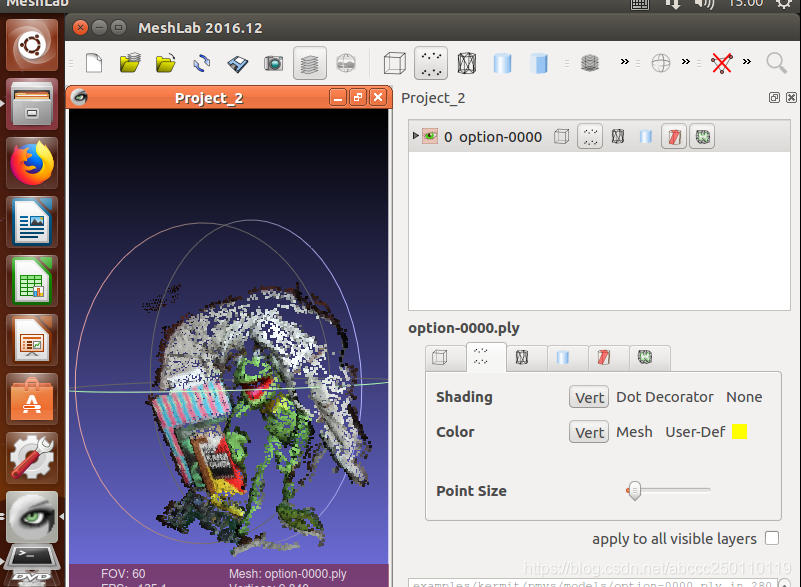Import mesh using the folder arrow icon
Screen dimensions: 801x587
(166, 63)
